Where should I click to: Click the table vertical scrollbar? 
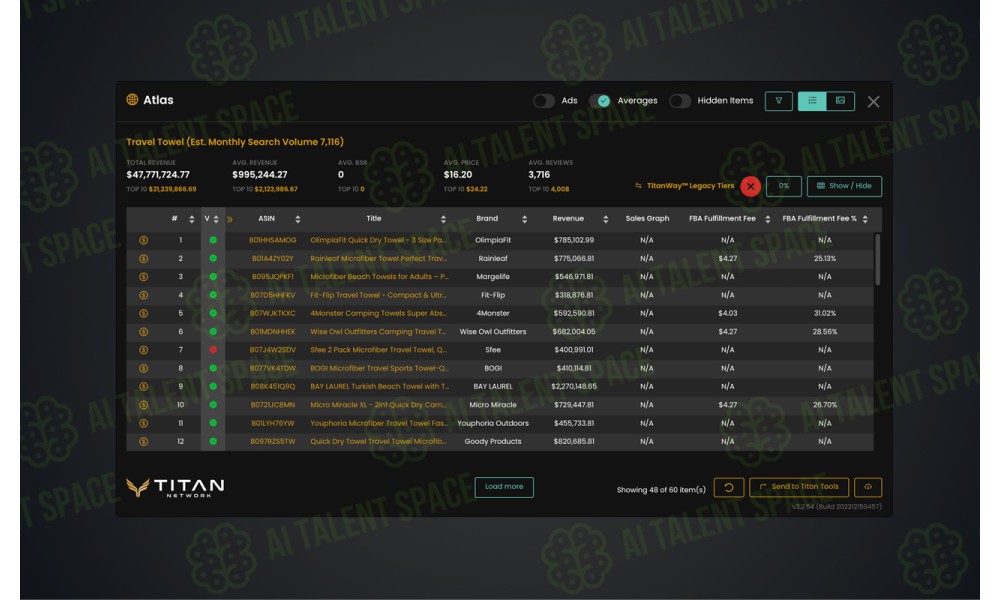pos(878,260)
